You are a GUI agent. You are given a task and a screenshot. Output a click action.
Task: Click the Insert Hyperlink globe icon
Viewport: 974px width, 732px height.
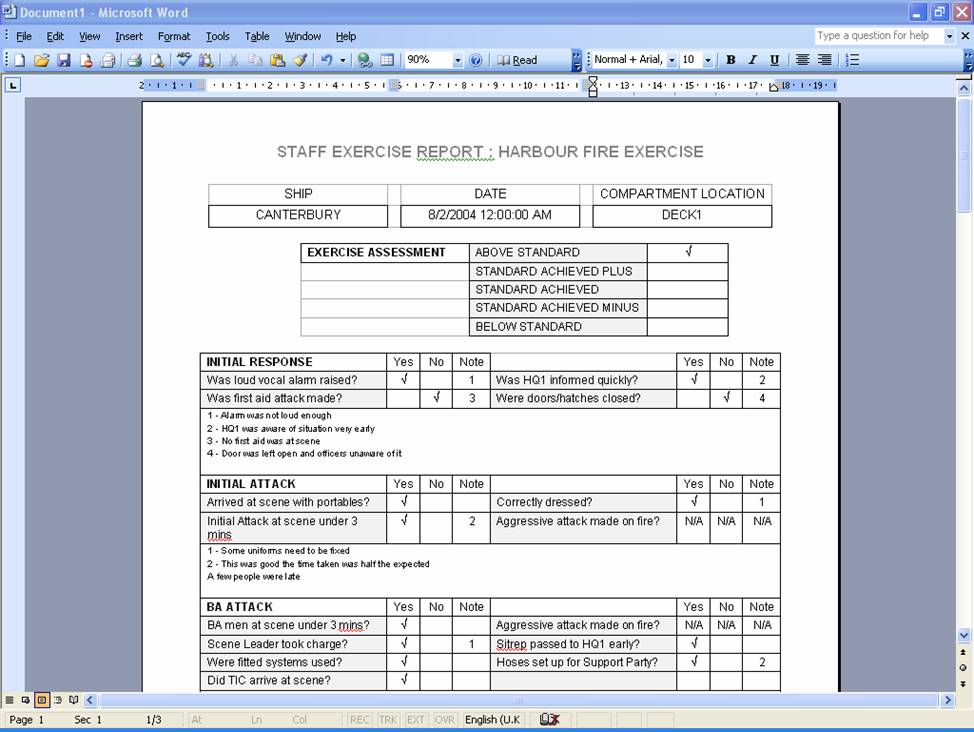click(x=365, y=60)
